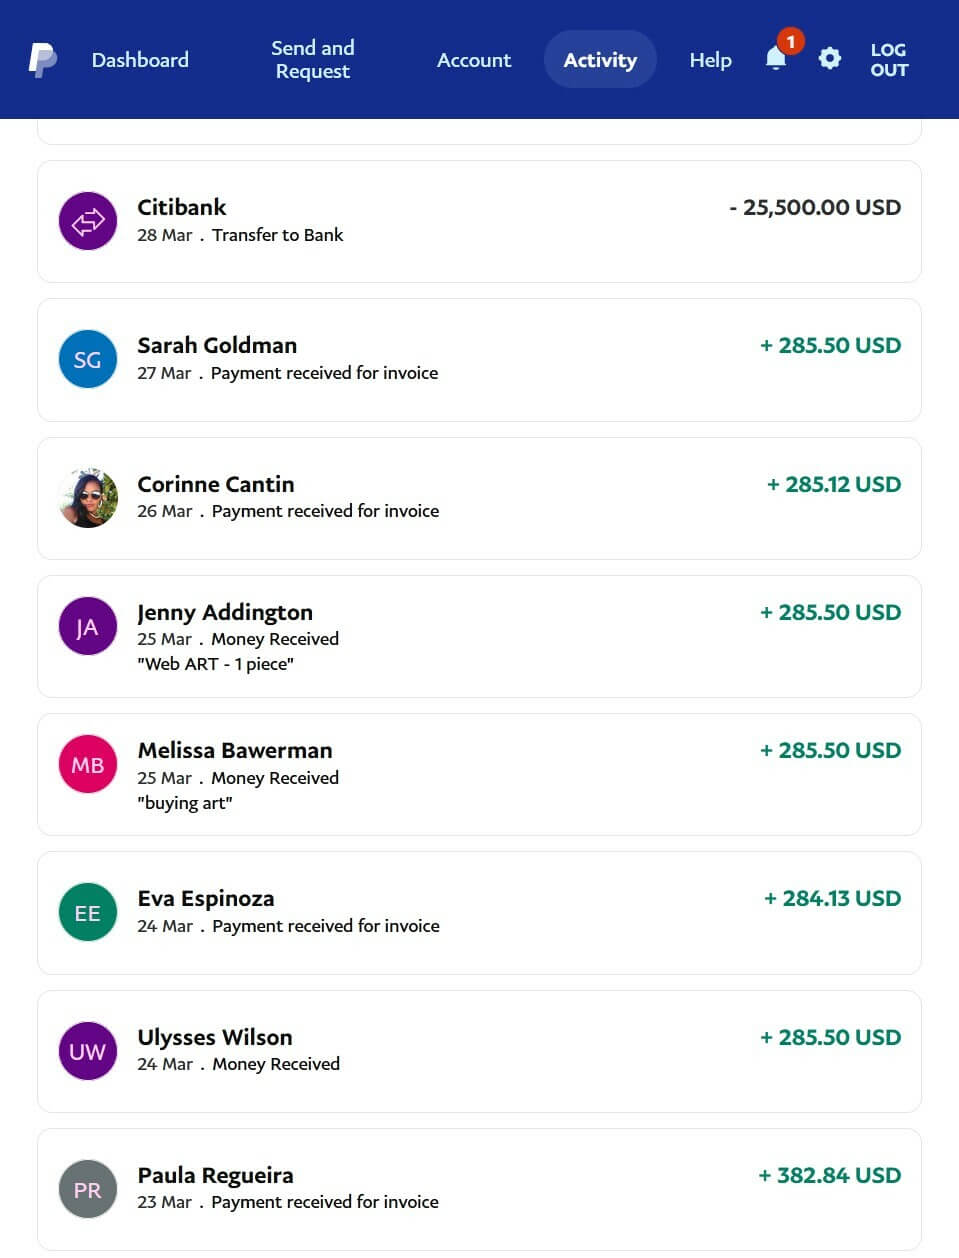Select the Activity tab
Screen dimensions: 959x1258
tap(600, 60)
